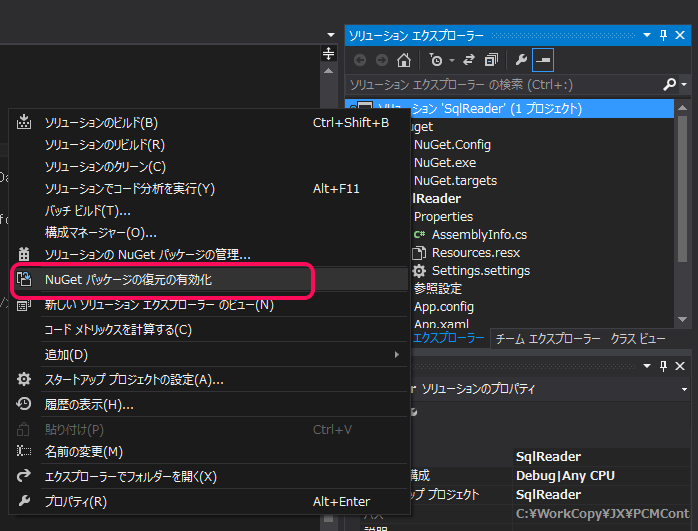Switch to チーム エクスプローラー tab

pos(548,339)
